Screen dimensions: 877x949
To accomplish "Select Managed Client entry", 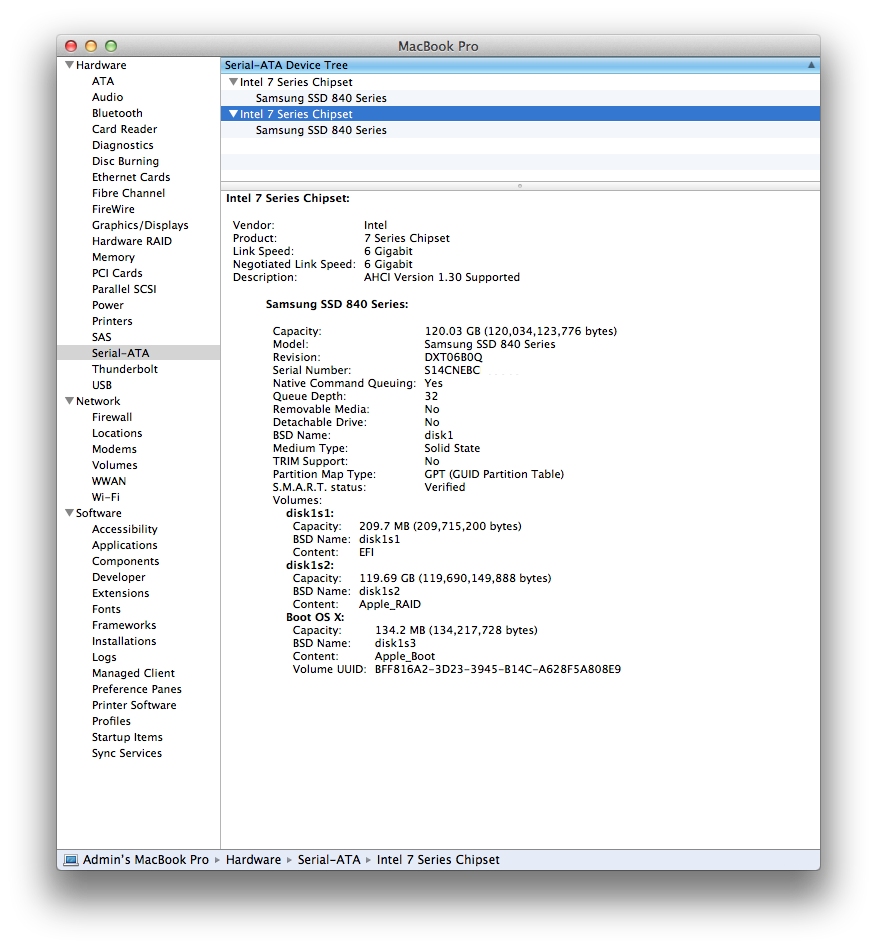I will [133, 673].
